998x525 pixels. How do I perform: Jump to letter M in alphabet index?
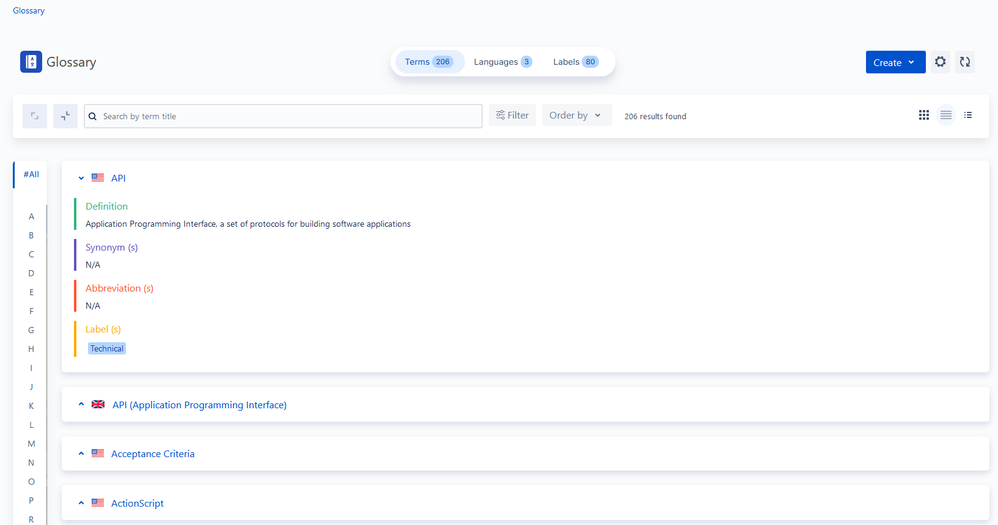(31, 444)
